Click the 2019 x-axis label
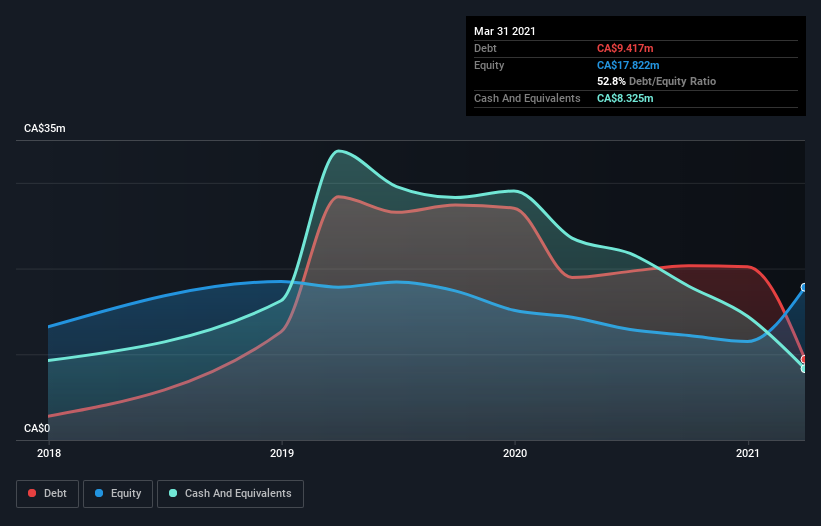Screen dimensions: 821x526 tap(282, 453)
